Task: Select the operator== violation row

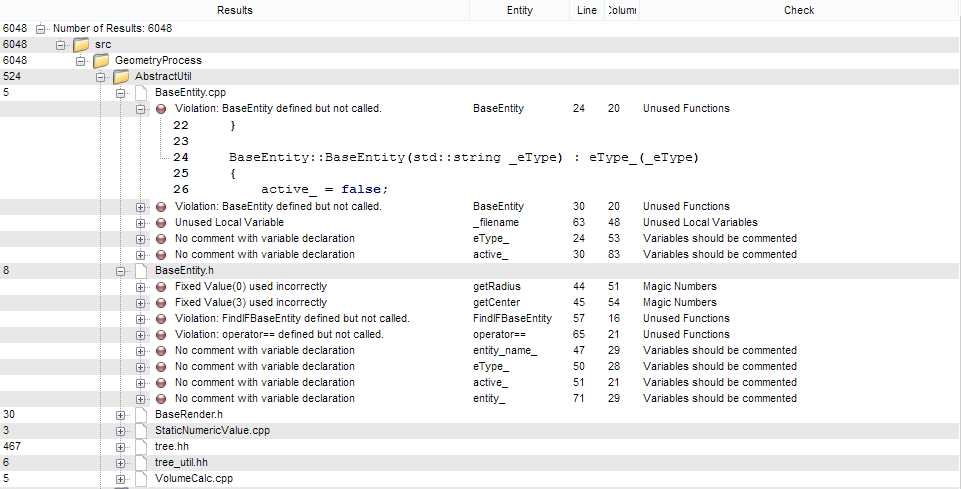Action: [x=279, y=334]
